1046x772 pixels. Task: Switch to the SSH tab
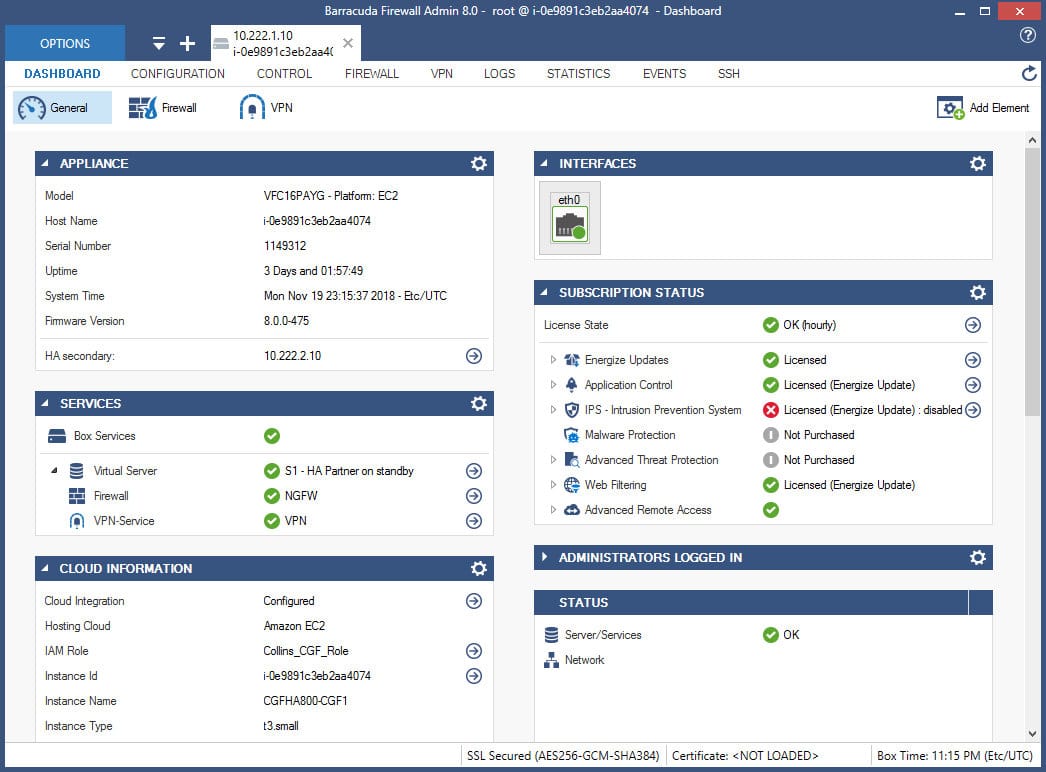tap(728, 73)
